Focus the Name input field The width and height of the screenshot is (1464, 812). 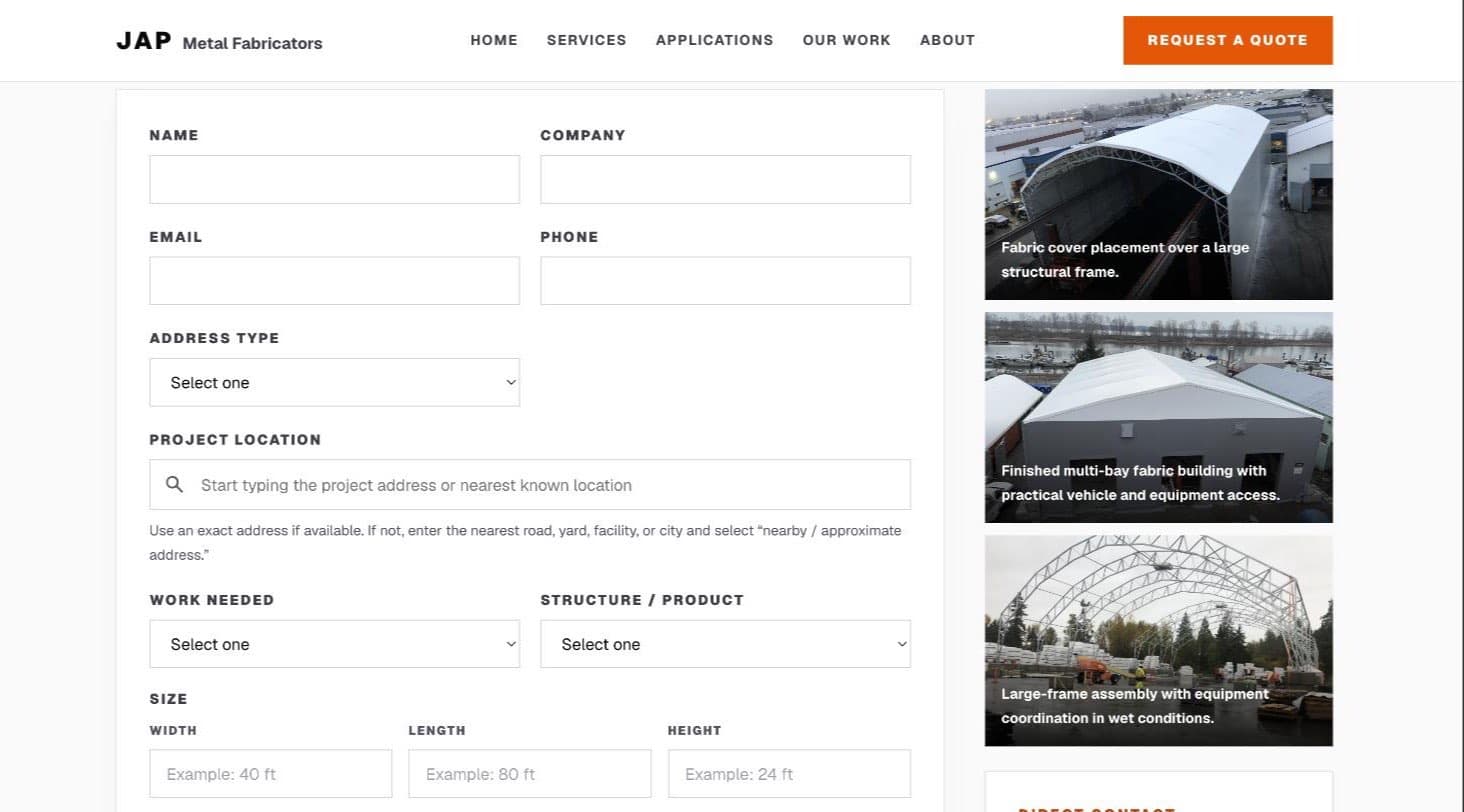tap(334, 179)
